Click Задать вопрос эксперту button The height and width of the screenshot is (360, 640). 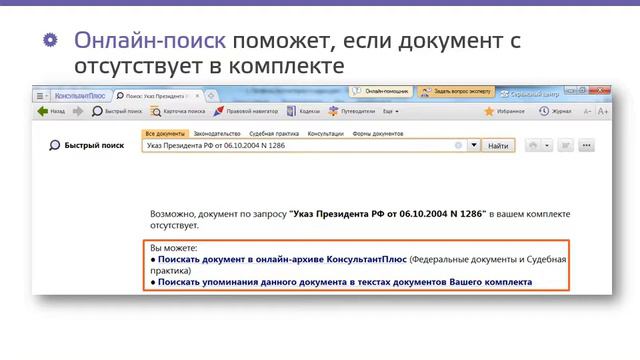point(457,91)
